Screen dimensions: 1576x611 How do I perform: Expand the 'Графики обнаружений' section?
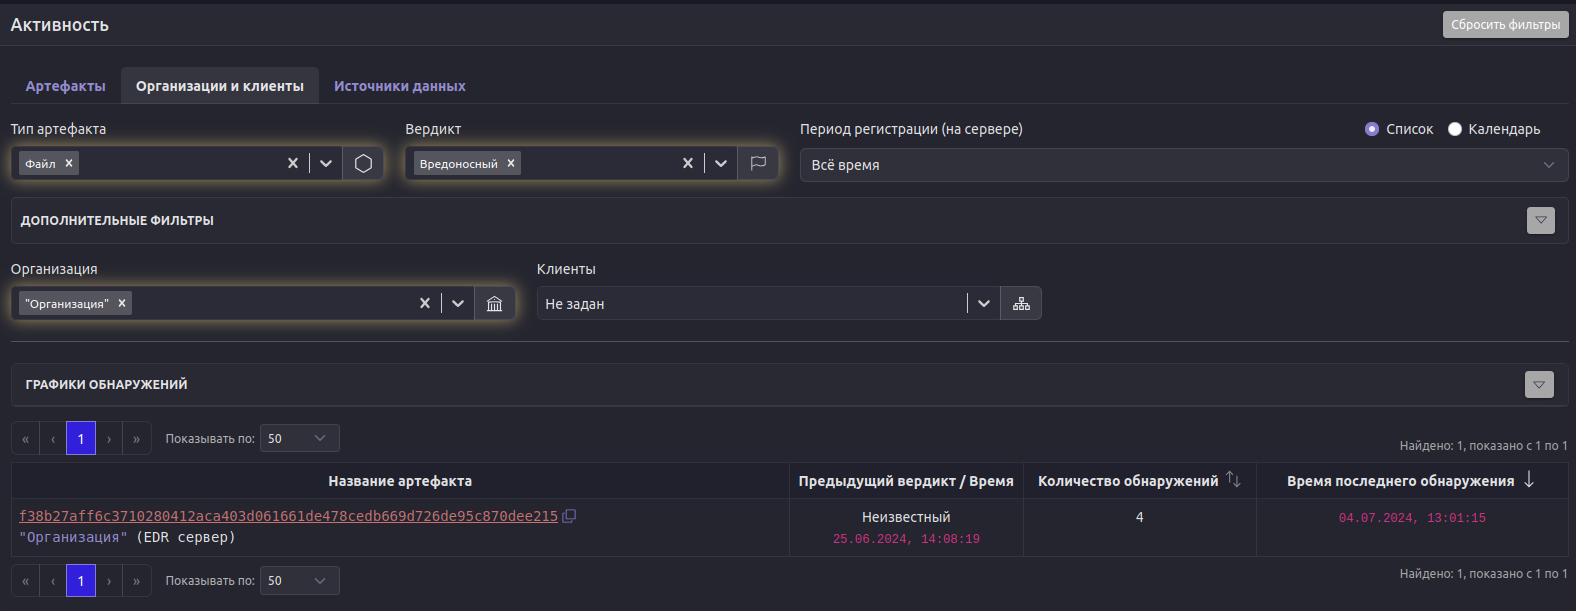(1539, 385)
